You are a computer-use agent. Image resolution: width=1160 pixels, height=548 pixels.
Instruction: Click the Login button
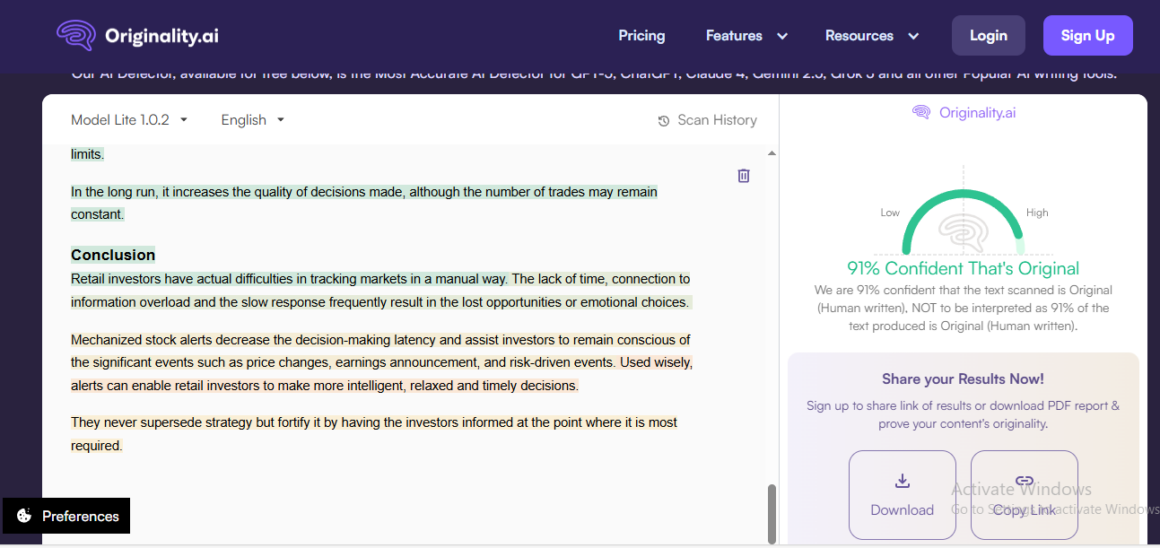[x=988, y=36]
